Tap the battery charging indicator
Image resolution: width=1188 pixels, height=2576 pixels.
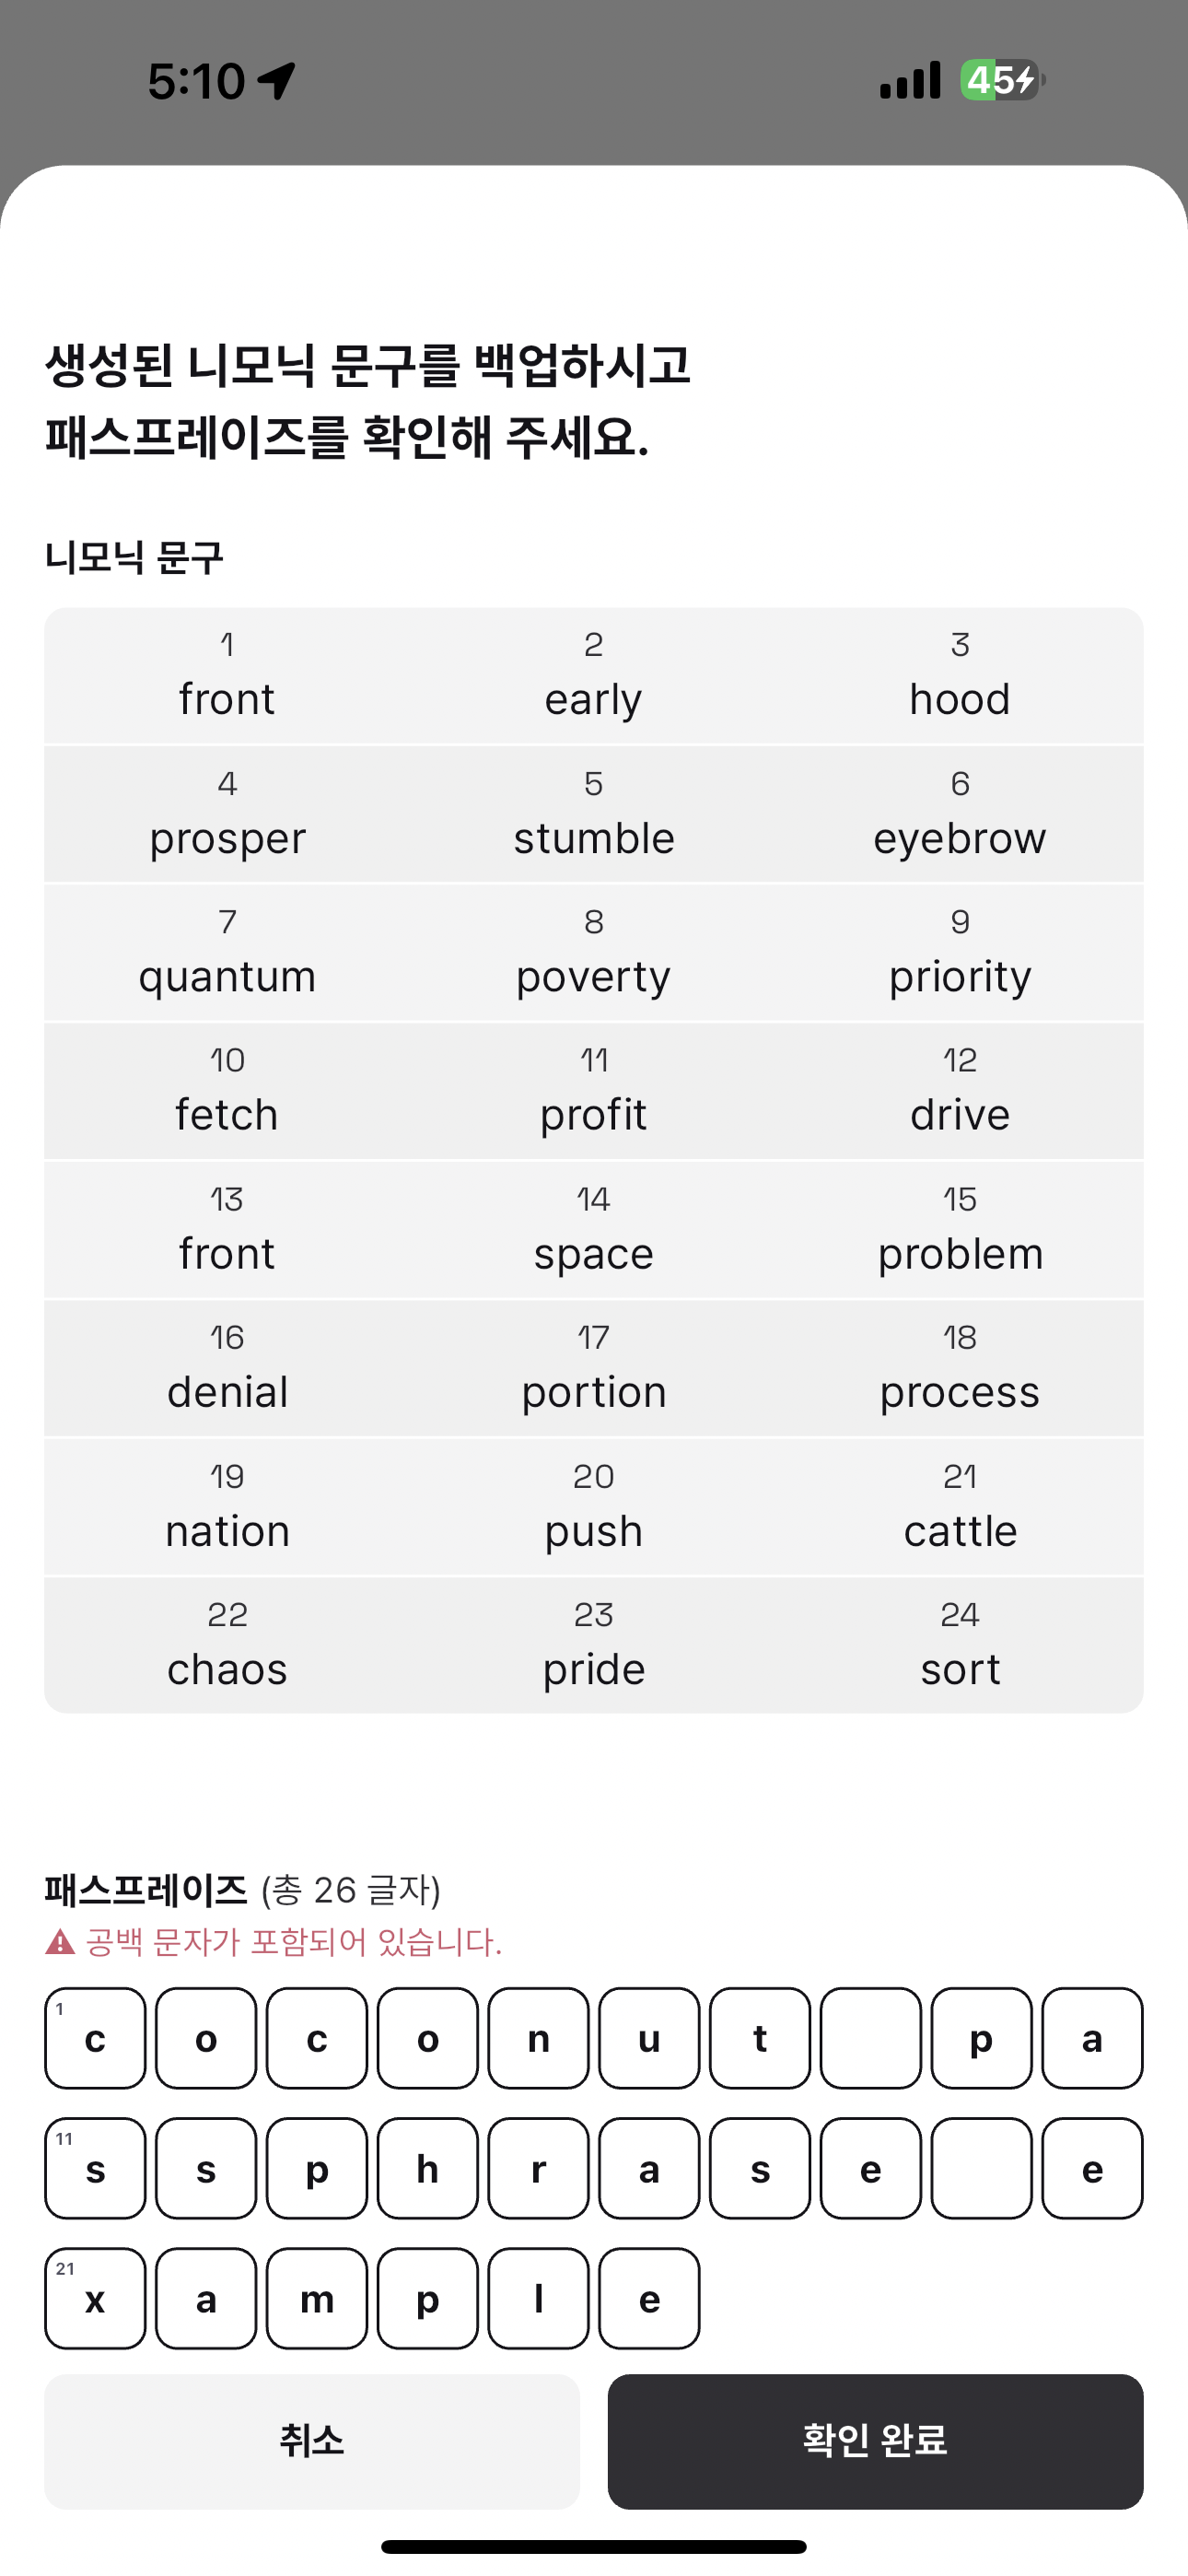click(x=1002, y=80)
